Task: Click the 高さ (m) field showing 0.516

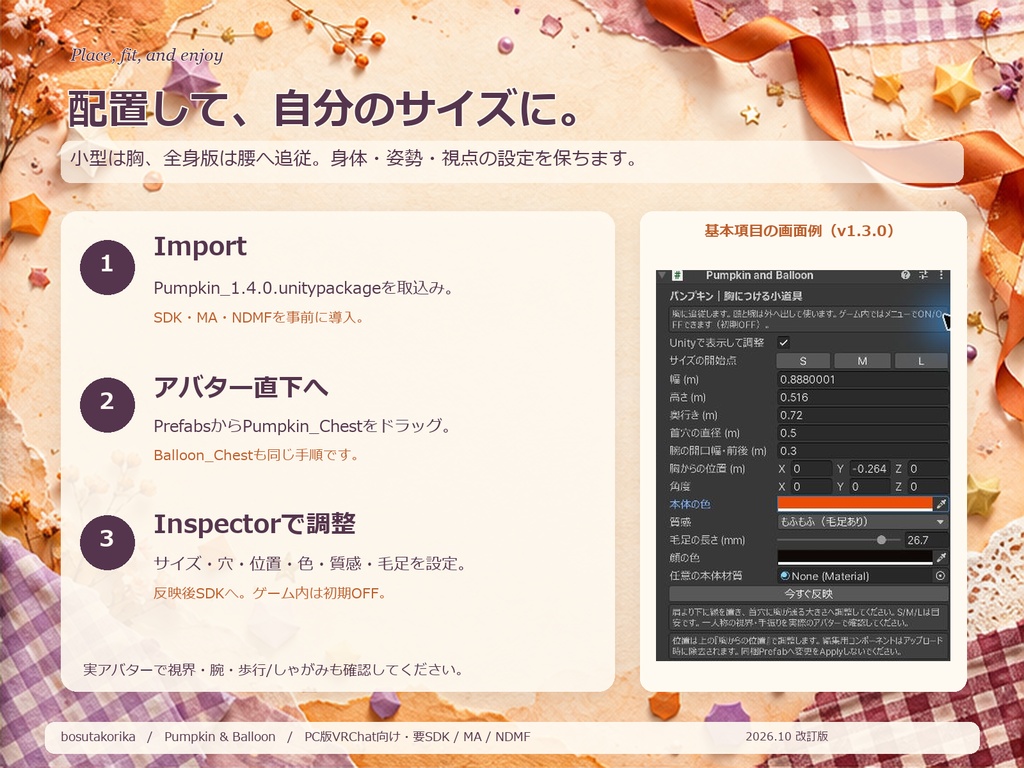Action: (862, 397)
